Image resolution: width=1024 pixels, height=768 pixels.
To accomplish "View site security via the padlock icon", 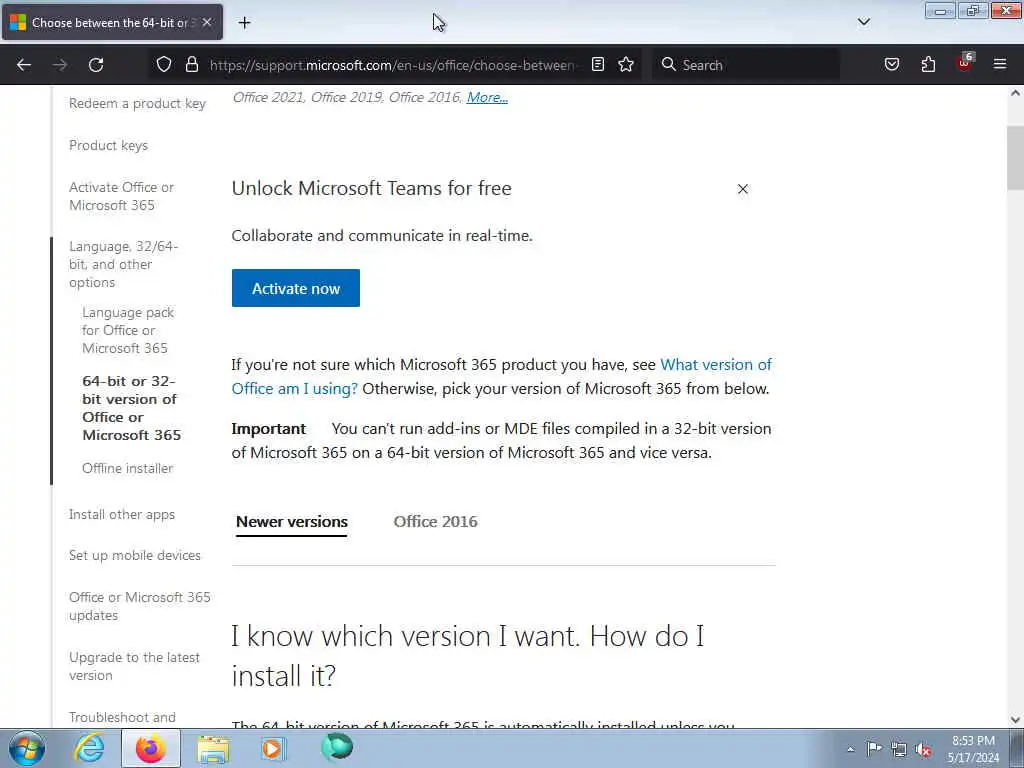I will point(191,65).
